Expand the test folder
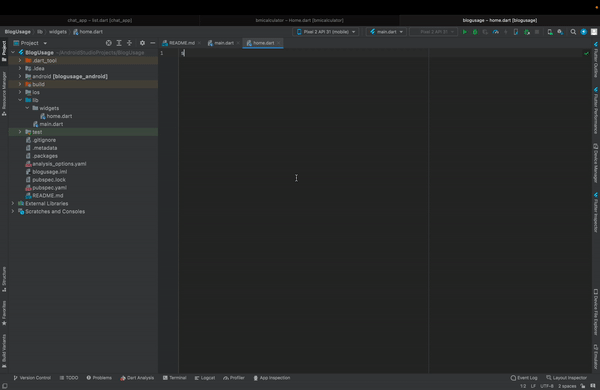 point(20,132)
